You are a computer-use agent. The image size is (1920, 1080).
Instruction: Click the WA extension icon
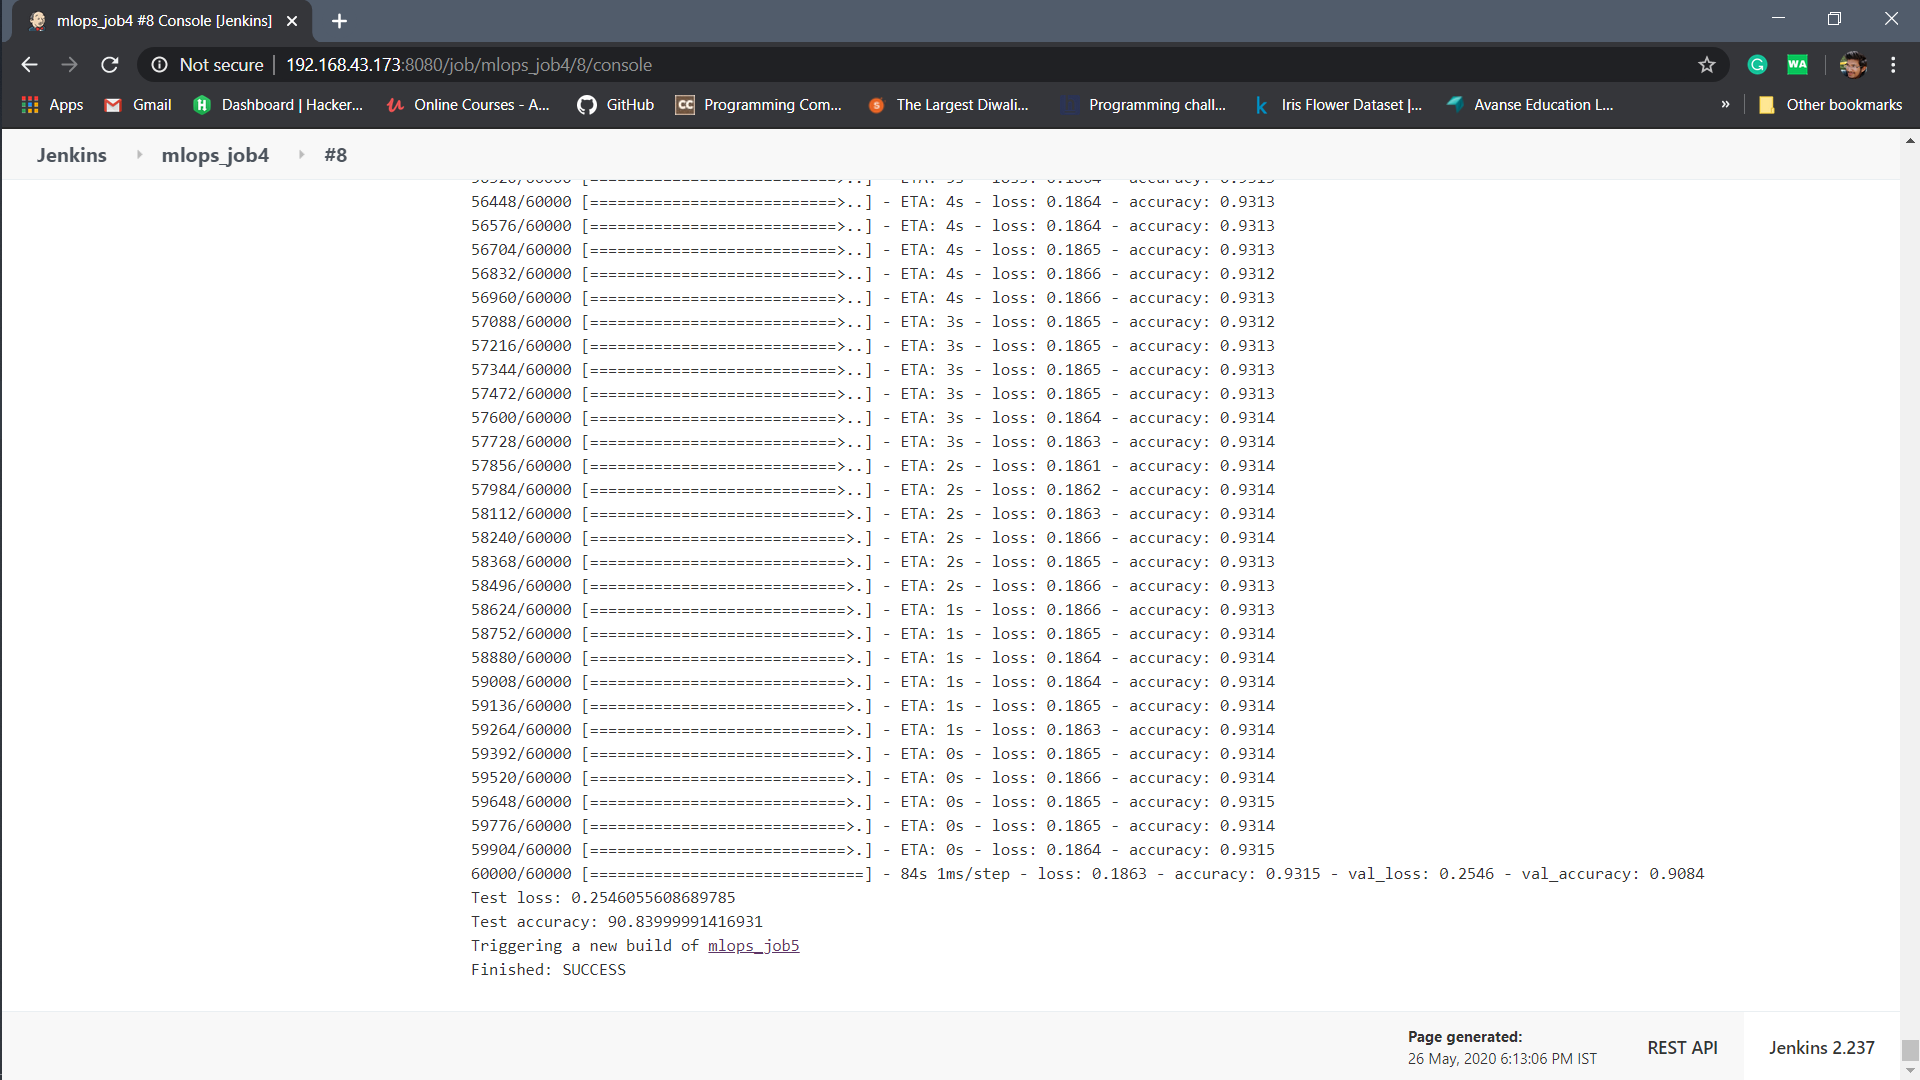(x=1797, y=65)
